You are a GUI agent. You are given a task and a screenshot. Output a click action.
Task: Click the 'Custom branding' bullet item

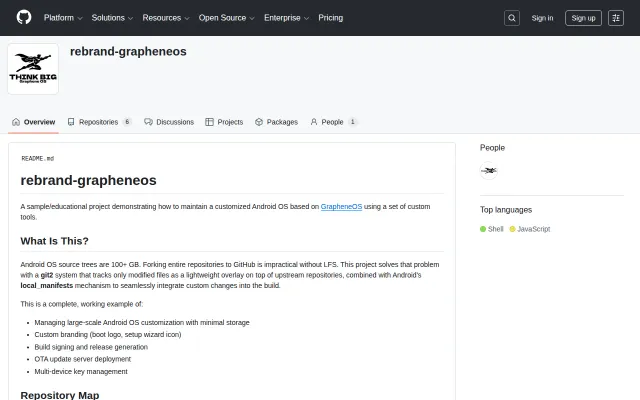click(x=108, y=334)
